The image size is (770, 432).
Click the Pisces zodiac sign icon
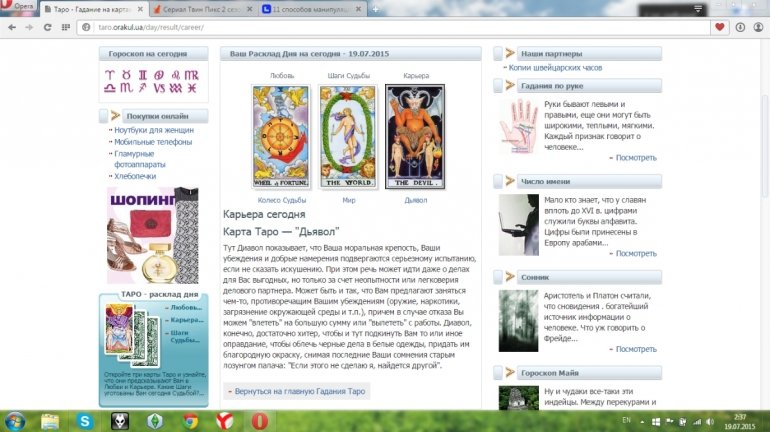pos(192,88)
